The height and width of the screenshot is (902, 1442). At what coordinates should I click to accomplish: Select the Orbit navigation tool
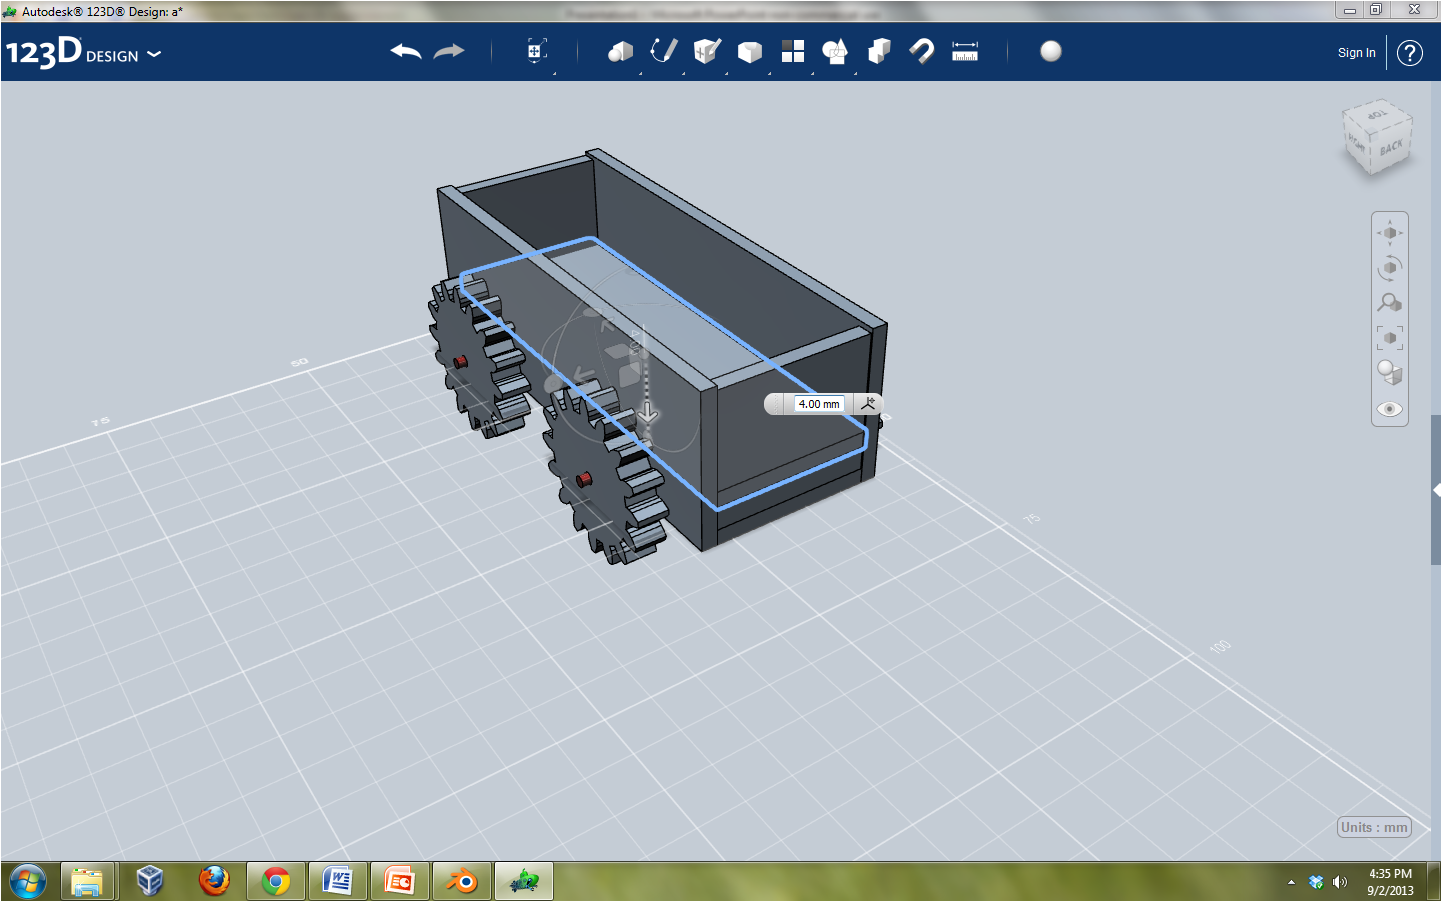click(1390, 268)
